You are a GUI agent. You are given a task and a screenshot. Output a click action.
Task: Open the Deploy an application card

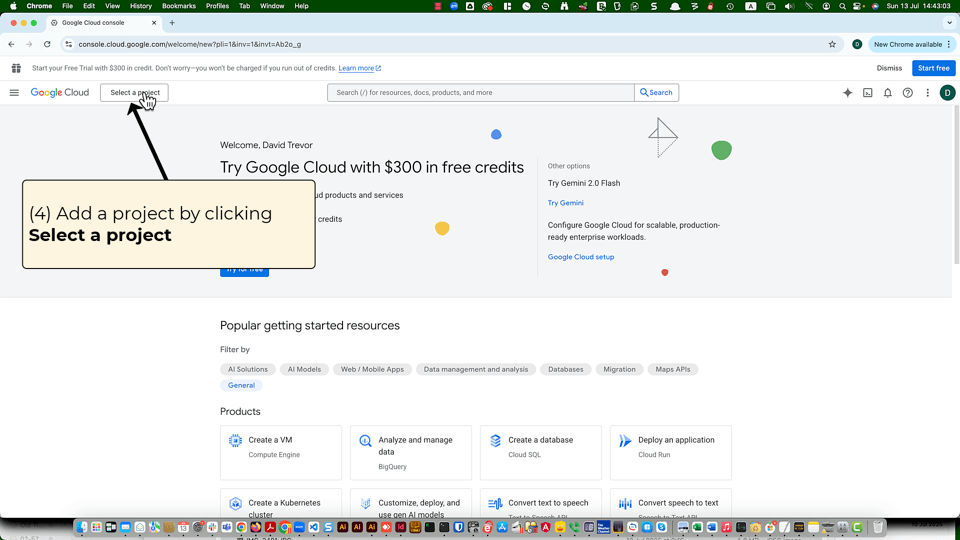671,453
